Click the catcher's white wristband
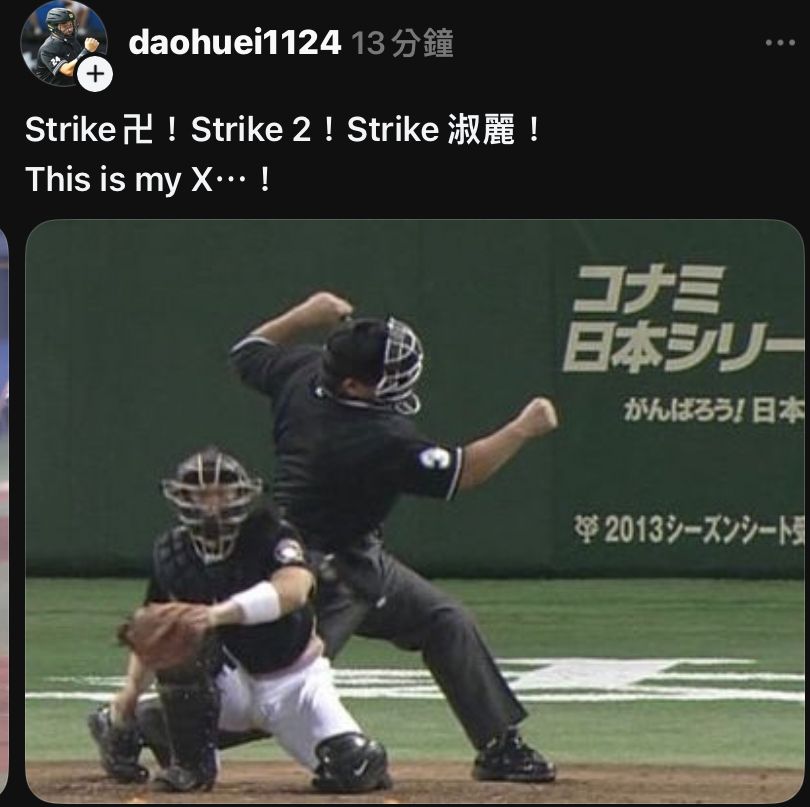The height and width of the screenshot is (807, 810). [257, 603]
